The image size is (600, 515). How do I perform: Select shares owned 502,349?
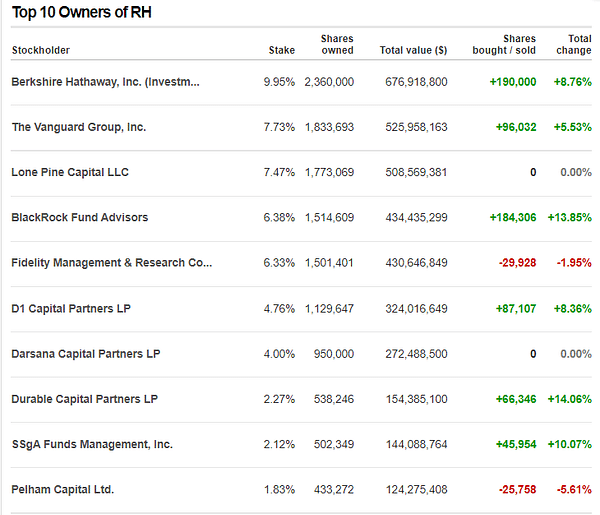[x=334, y=444]
